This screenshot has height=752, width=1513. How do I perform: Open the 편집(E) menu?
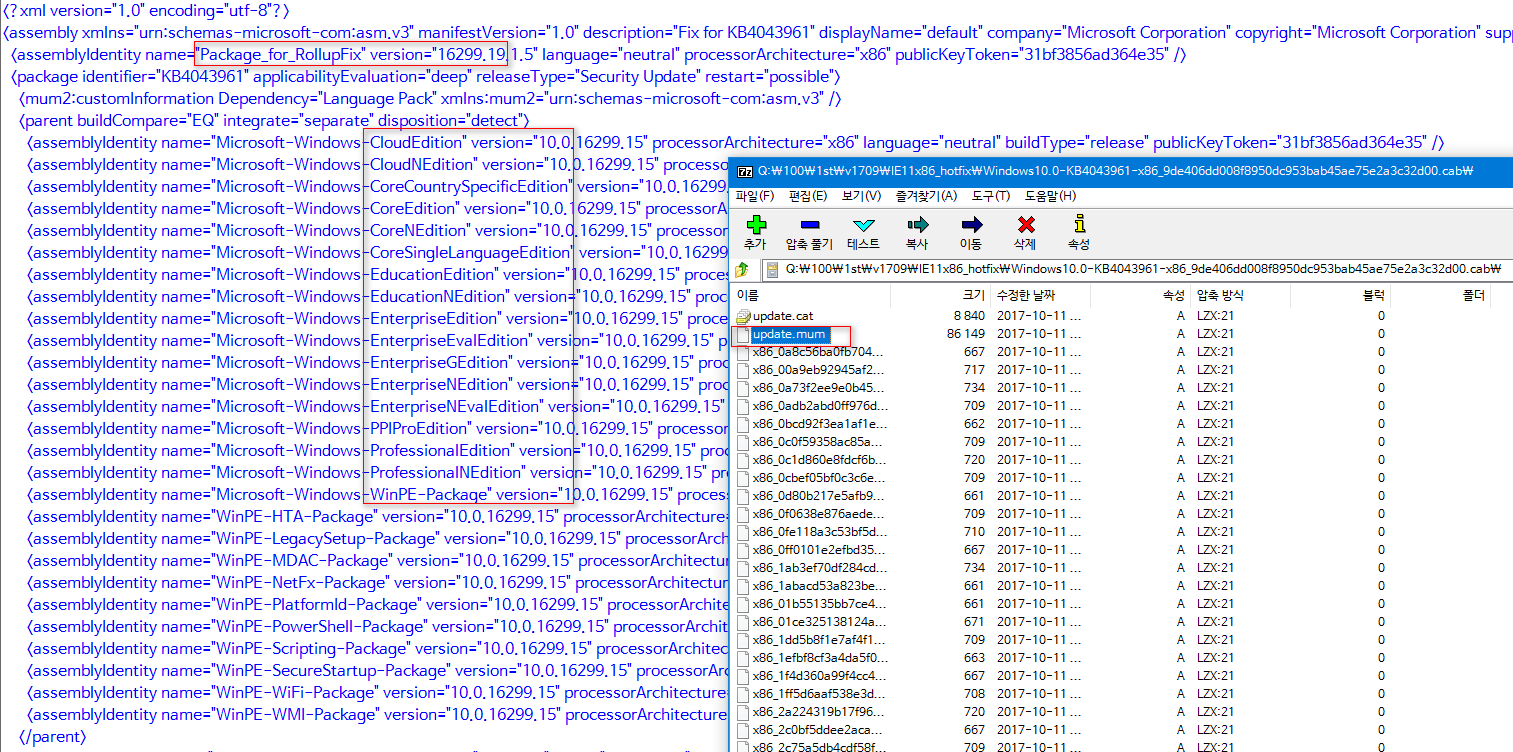coord(808,196)
